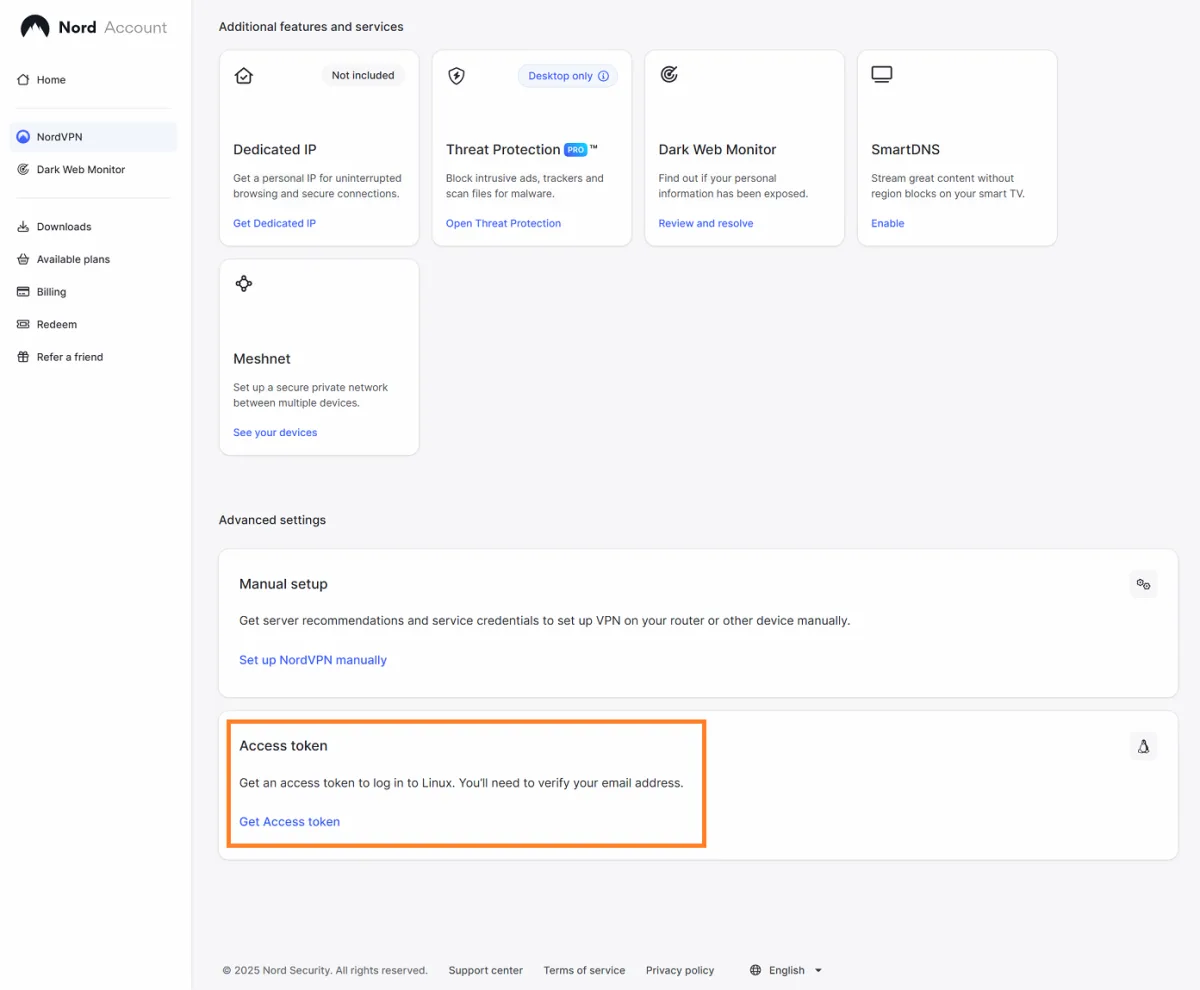This screenshot has height=990, width=1200.
Task: Open the English language dropdown
Action: point(786,970)
